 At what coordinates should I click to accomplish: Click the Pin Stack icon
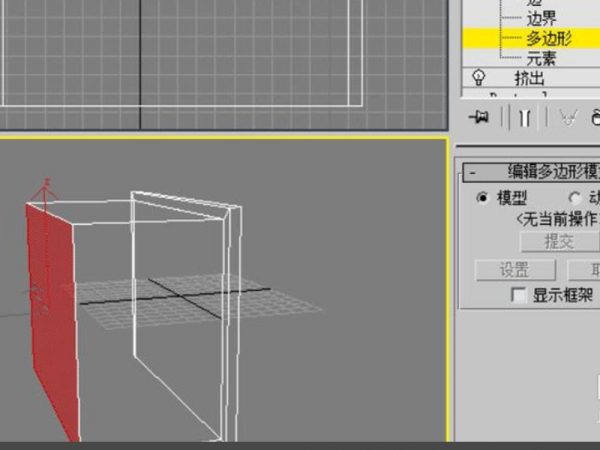click(479, 116)
